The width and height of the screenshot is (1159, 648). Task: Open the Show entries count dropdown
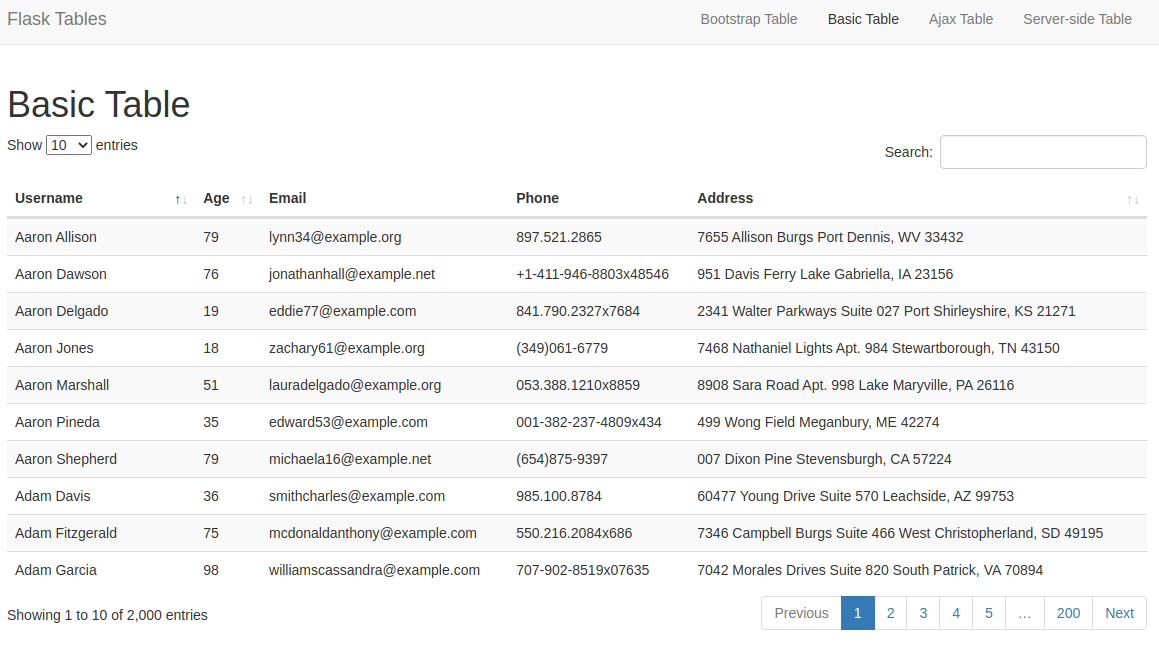pyautogui.click(x=69, y=146)
